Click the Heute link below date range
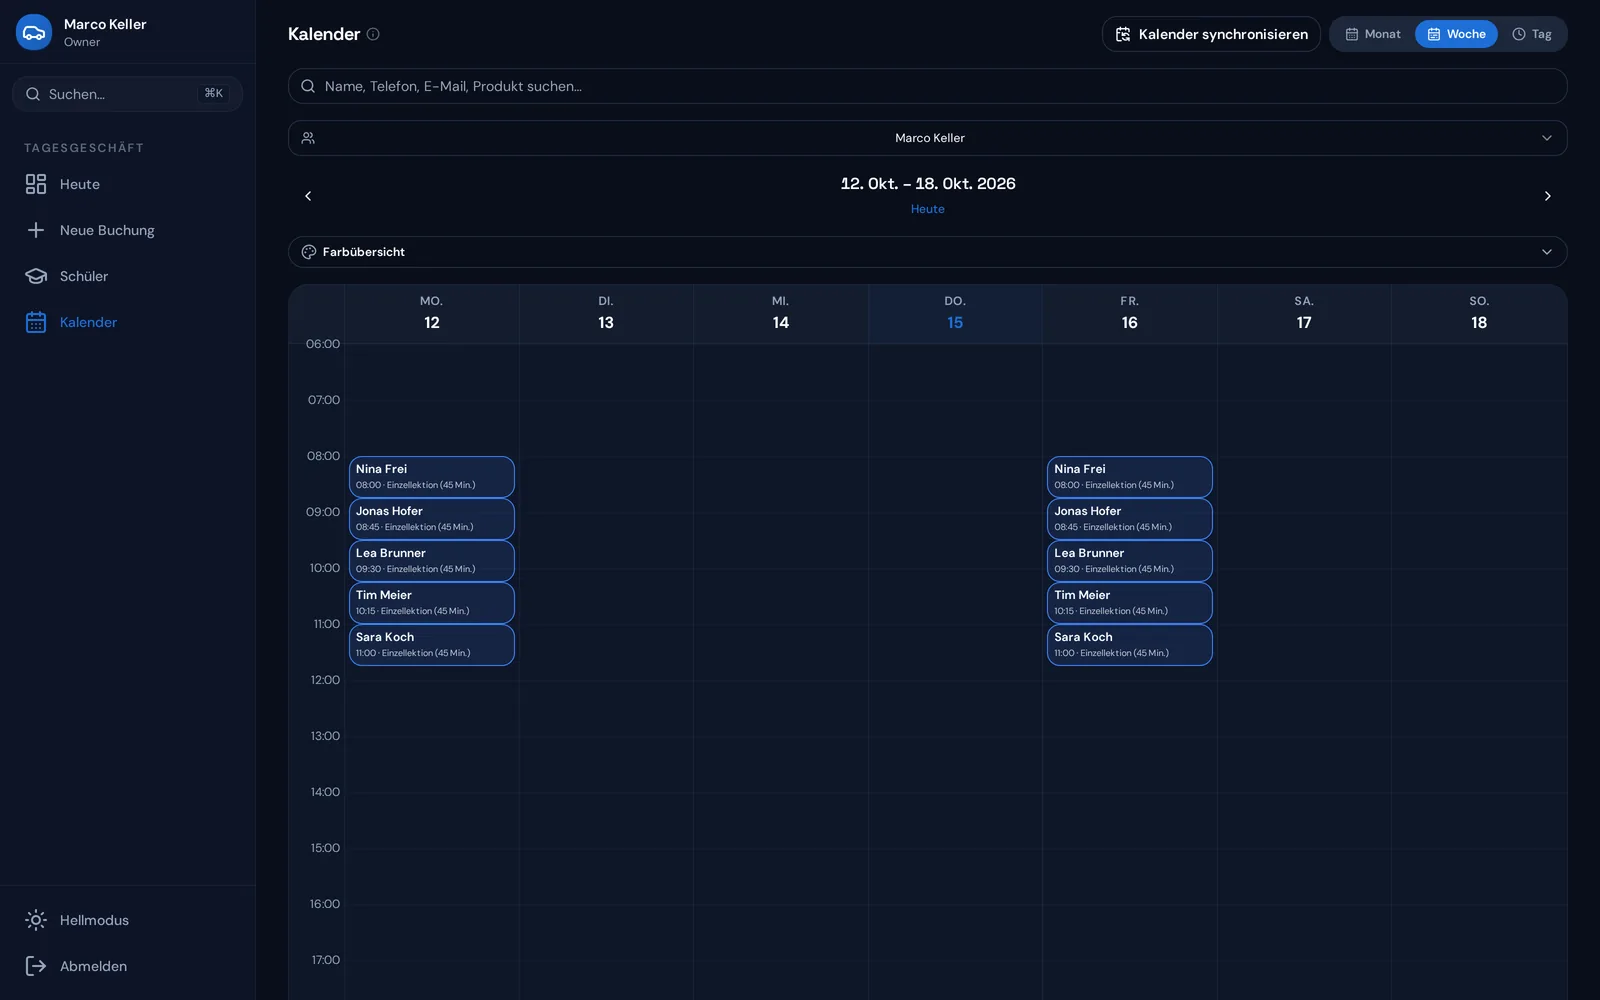Viewport: 1600px width, 1000px height. [x=927, y=209]
